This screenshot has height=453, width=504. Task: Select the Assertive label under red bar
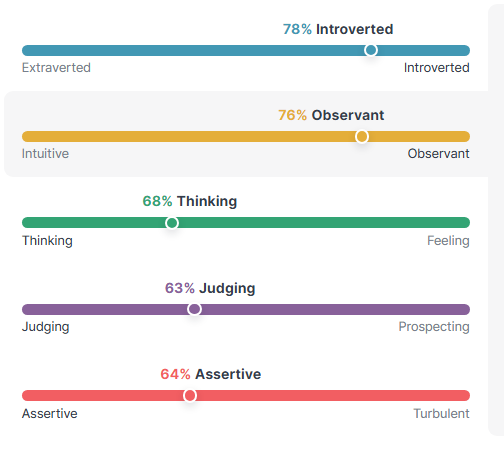50,414
